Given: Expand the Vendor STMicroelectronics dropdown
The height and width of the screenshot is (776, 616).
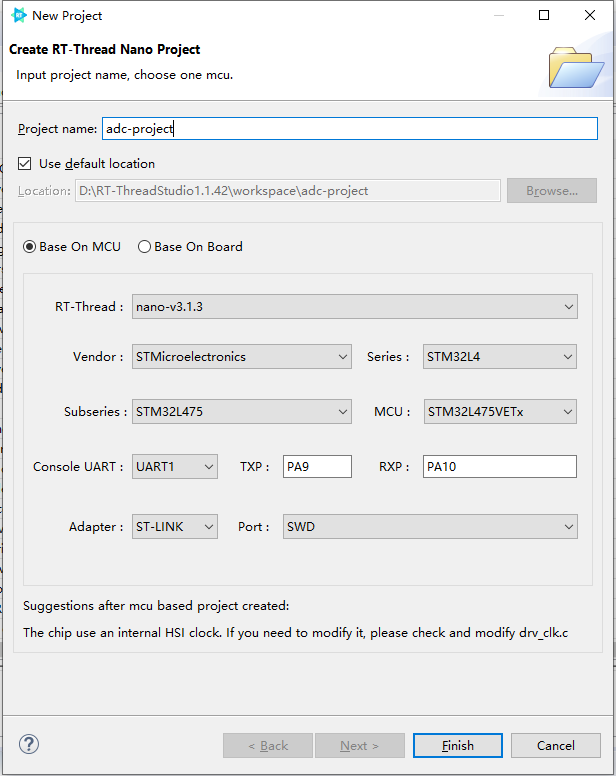Looking at the screenshot, I should point(241,357).
